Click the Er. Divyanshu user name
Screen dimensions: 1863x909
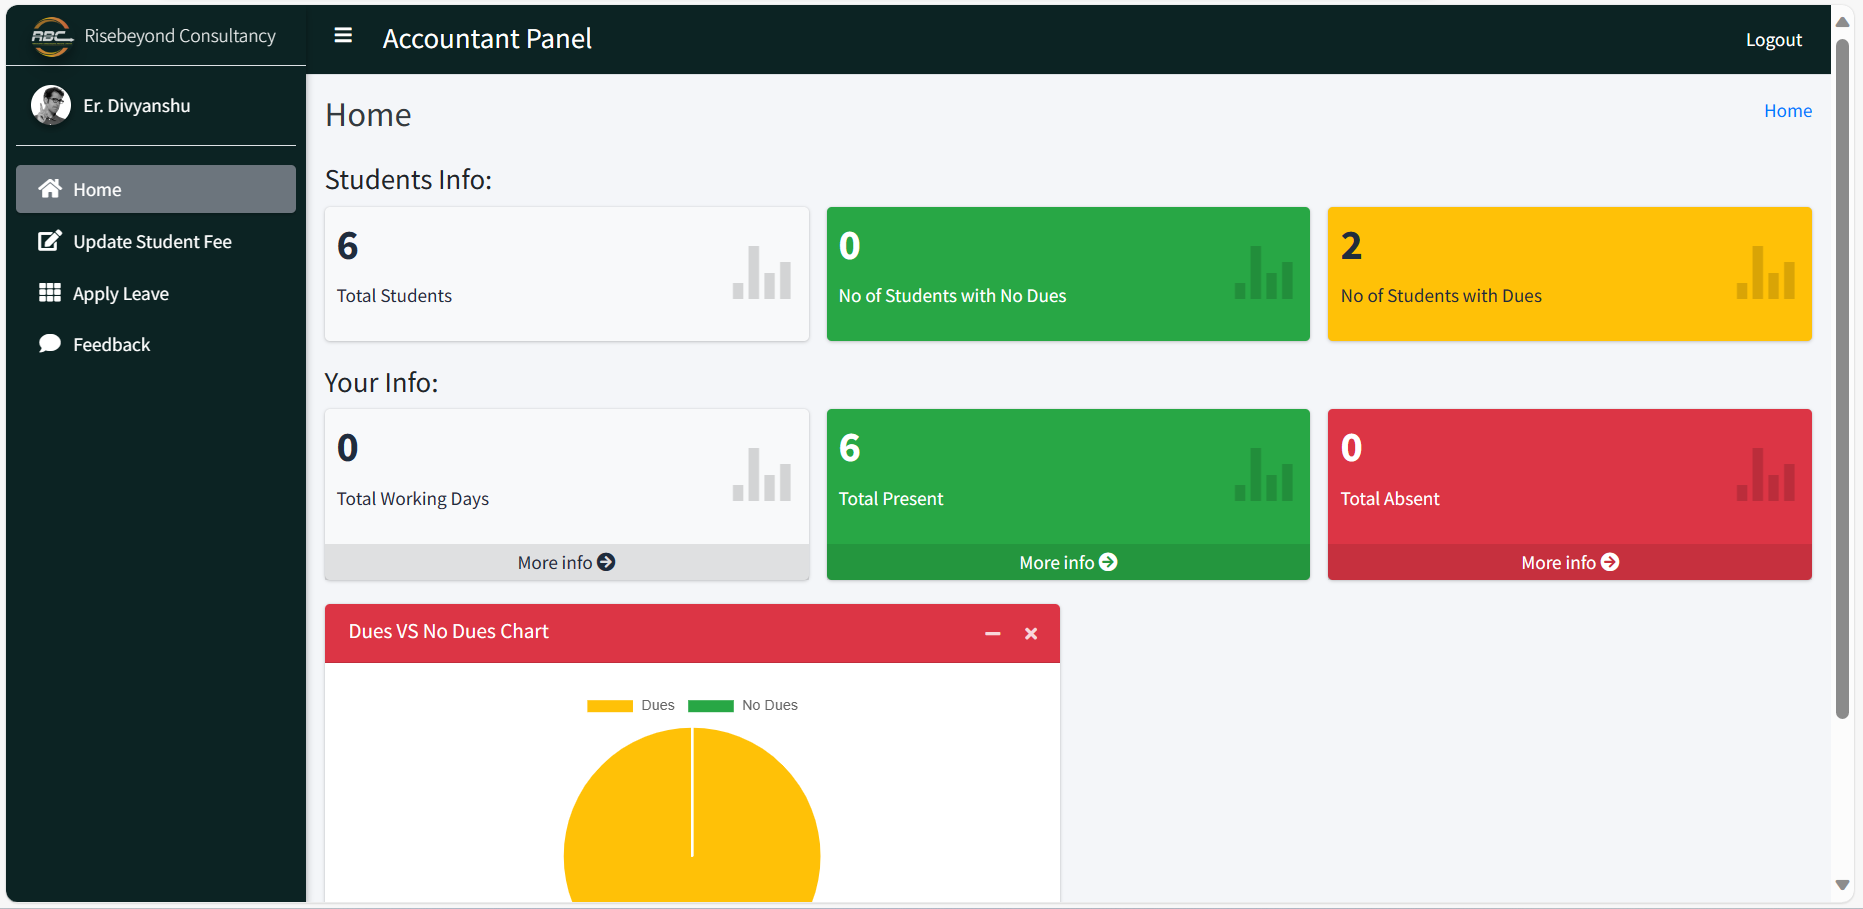click(x=137, y=105)
